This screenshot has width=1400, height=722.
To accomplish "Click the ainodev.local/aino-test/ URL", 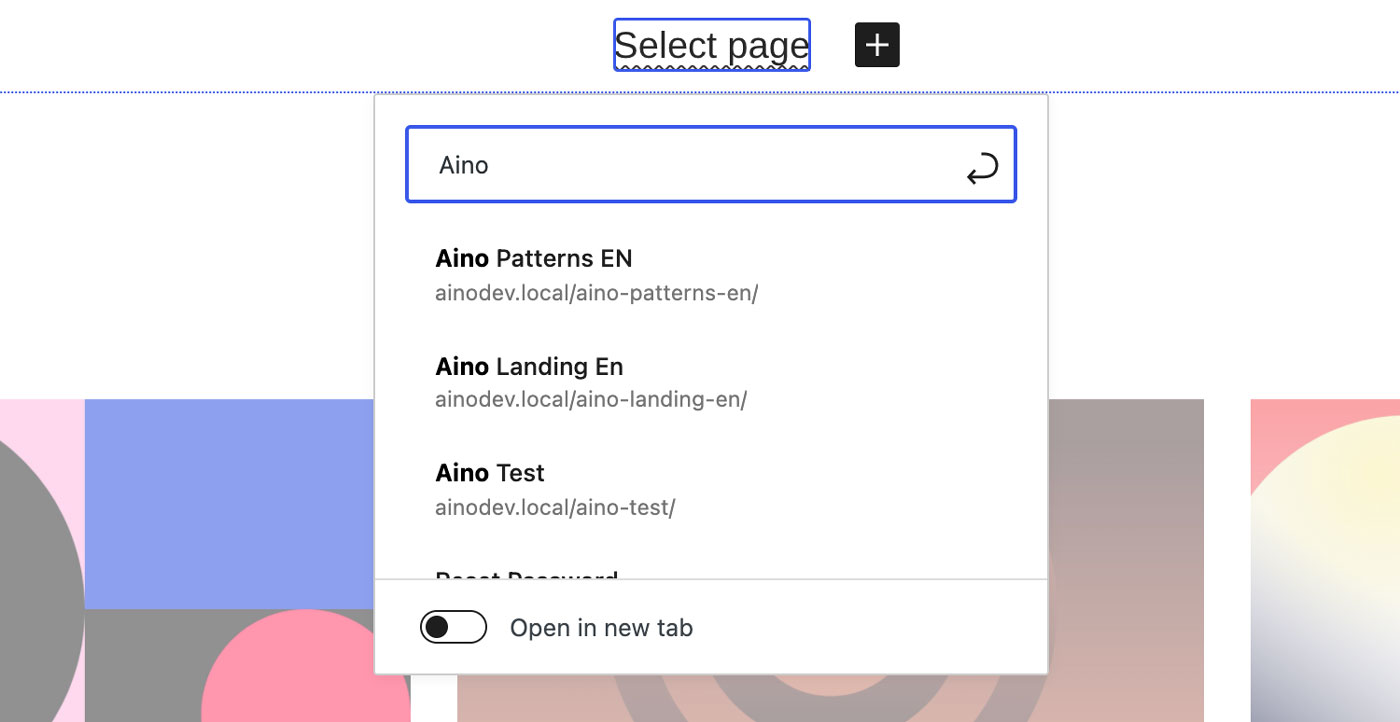I will [555, 507].
